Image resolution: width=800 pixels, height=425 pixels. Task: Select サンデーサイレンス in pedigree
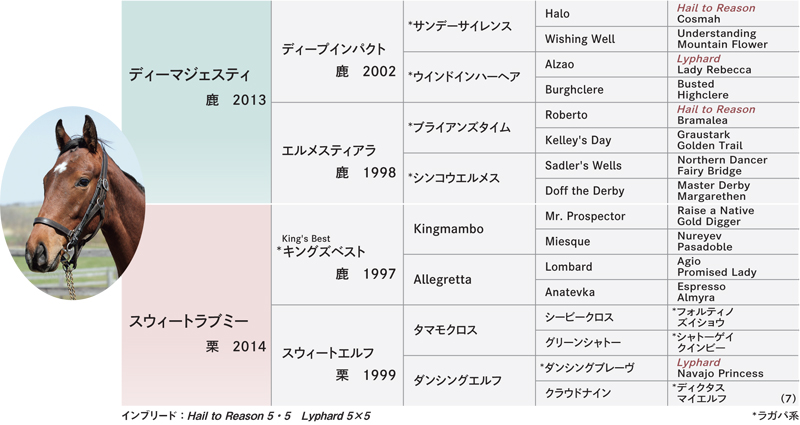[x=469, y=26]
